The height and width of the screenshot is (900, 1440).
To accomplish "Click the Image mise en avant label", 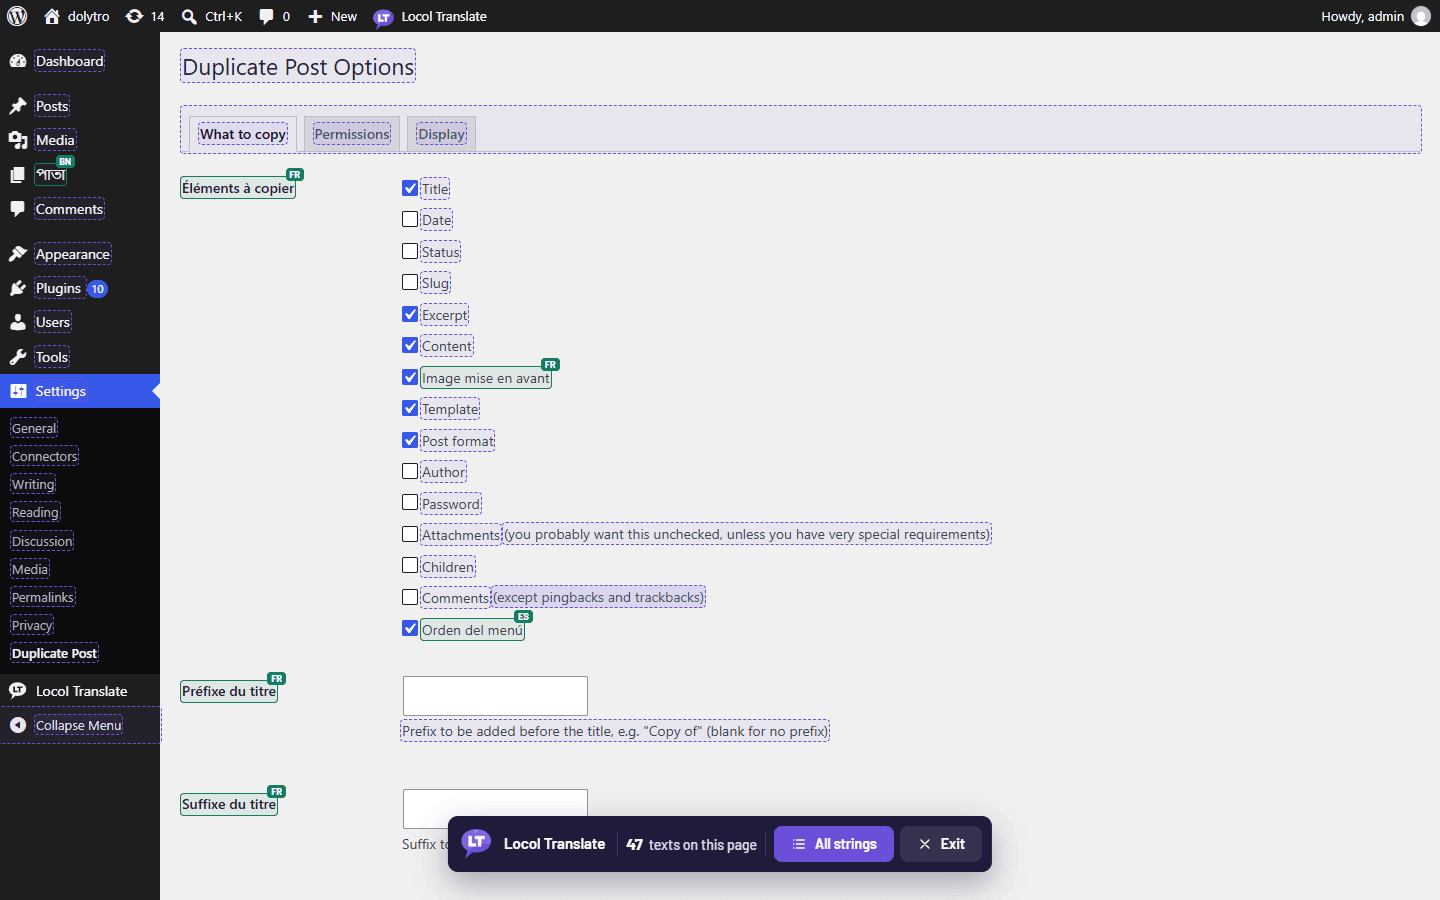I will pos(486,378).
